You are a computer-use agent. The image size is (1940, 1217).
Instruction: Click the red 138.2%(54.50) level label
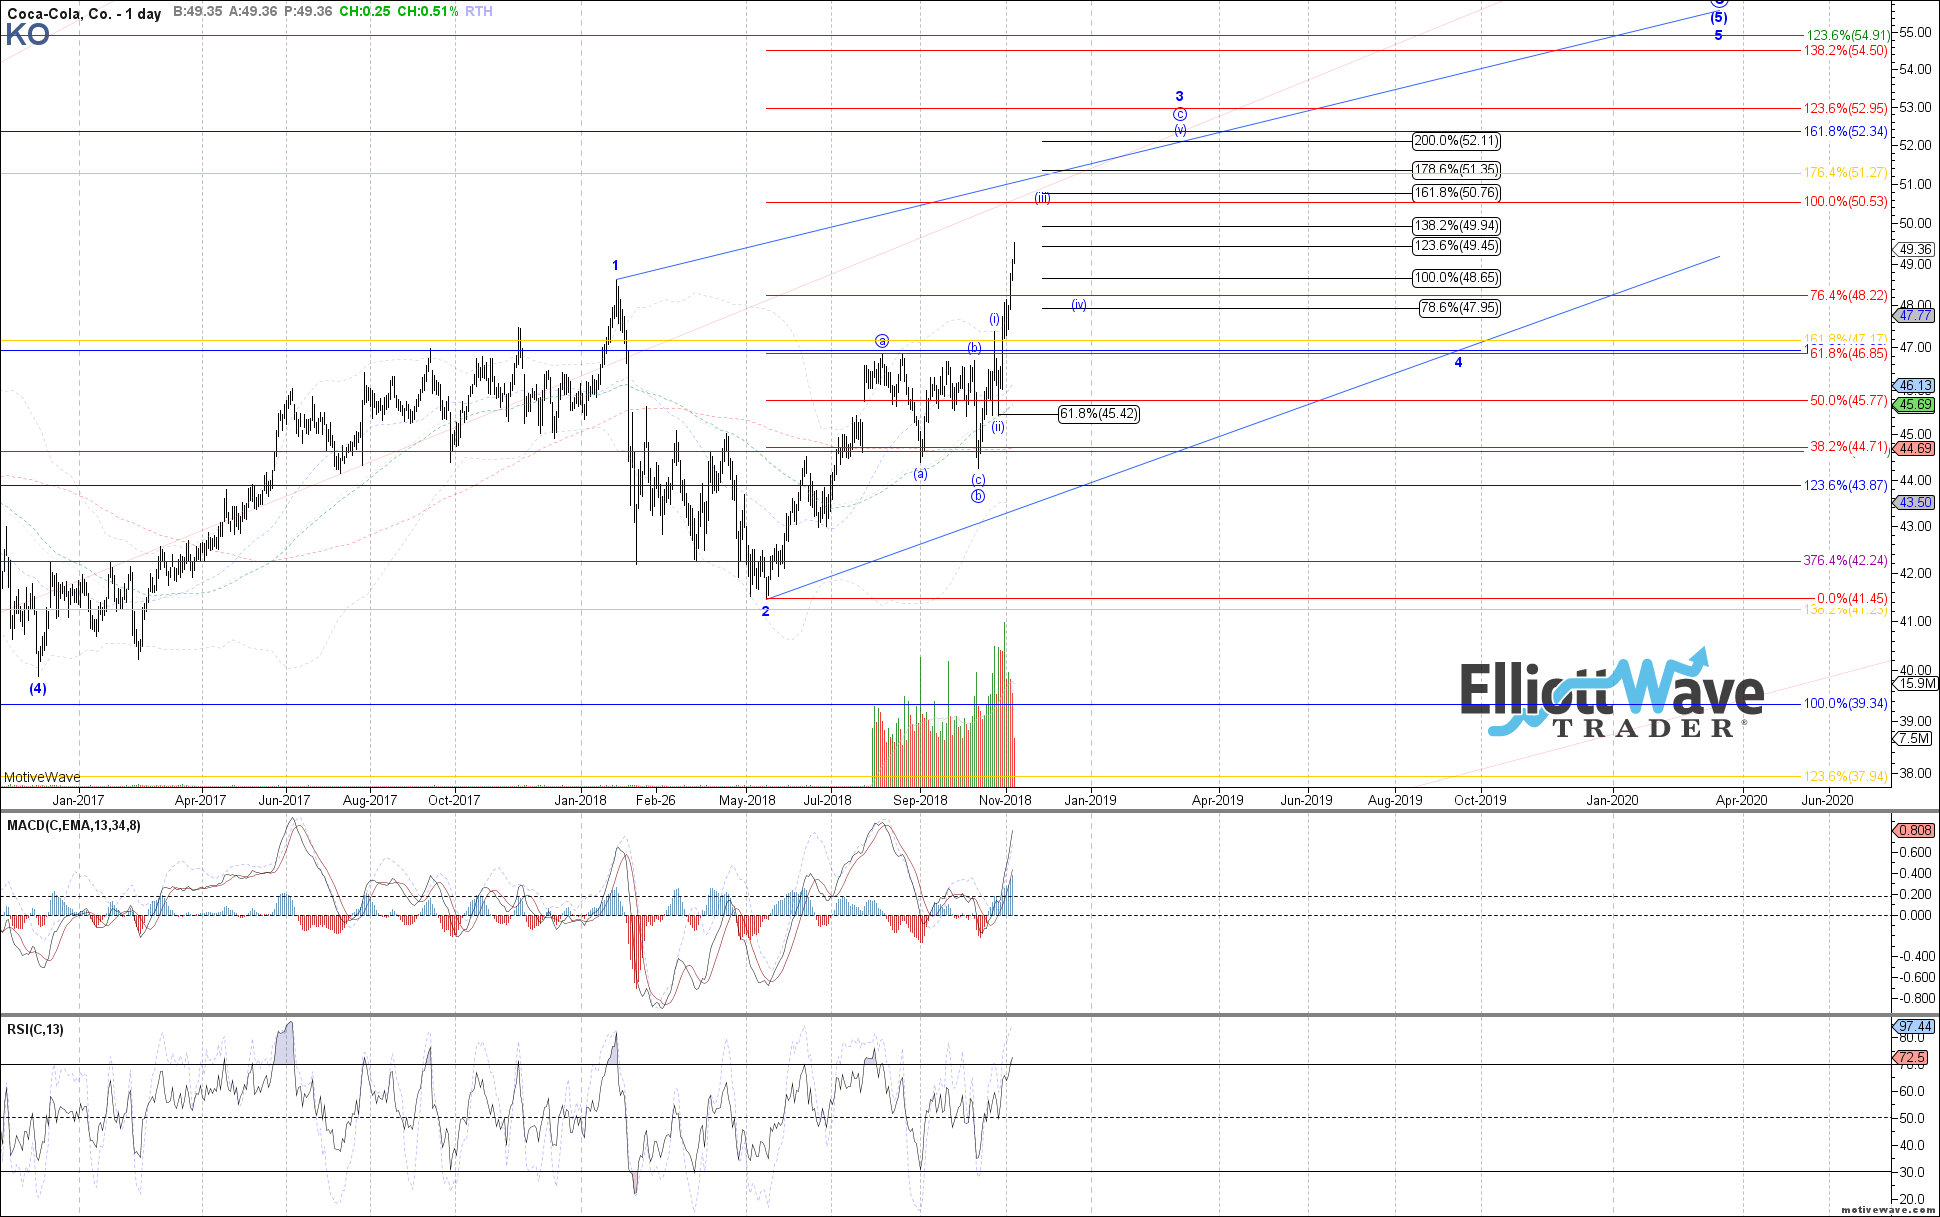(1846, 50)
